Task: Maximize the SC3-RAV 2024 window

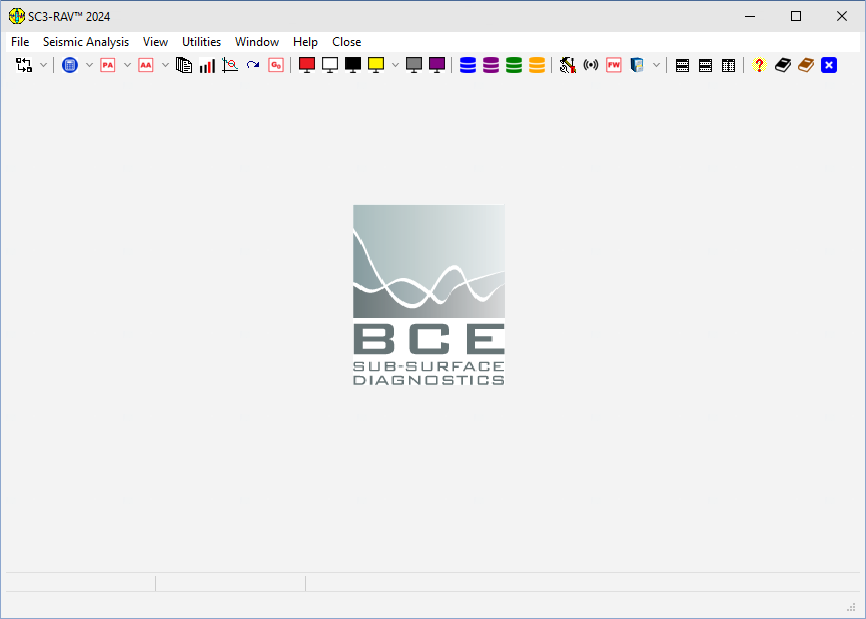Action: point(796,17)
